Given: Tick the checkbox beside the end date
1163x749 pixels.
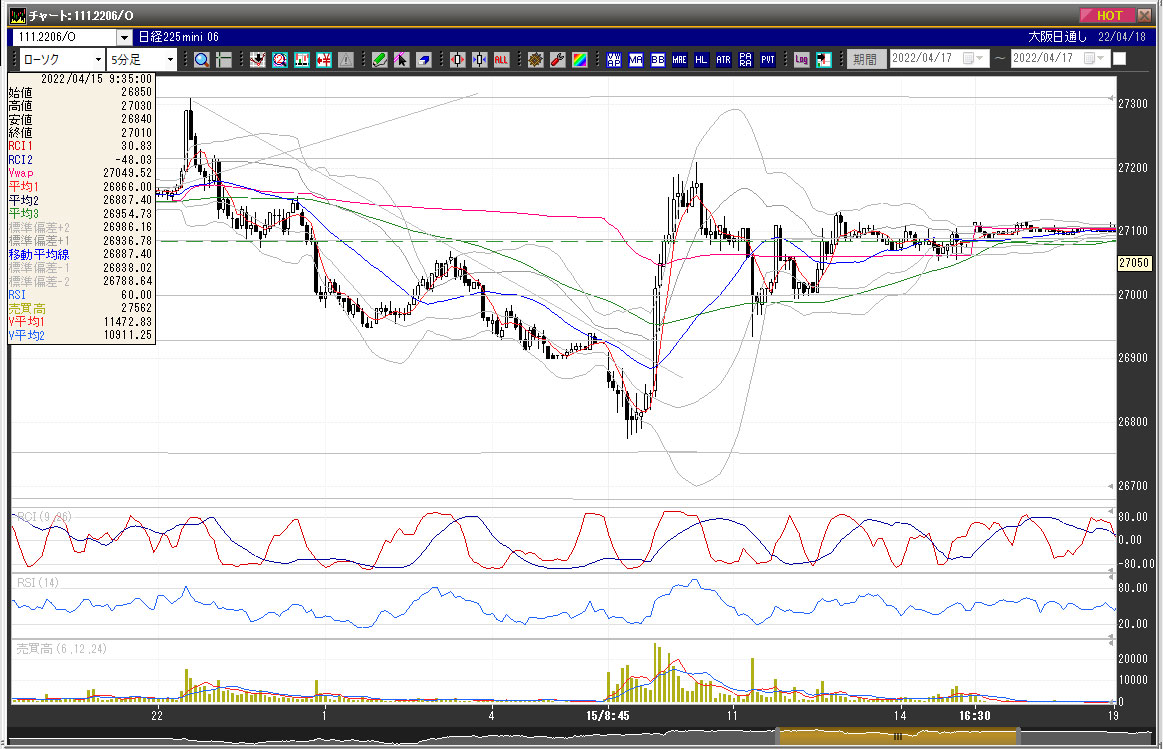Looking at the screenshot, I should (x=1120, y=59).
